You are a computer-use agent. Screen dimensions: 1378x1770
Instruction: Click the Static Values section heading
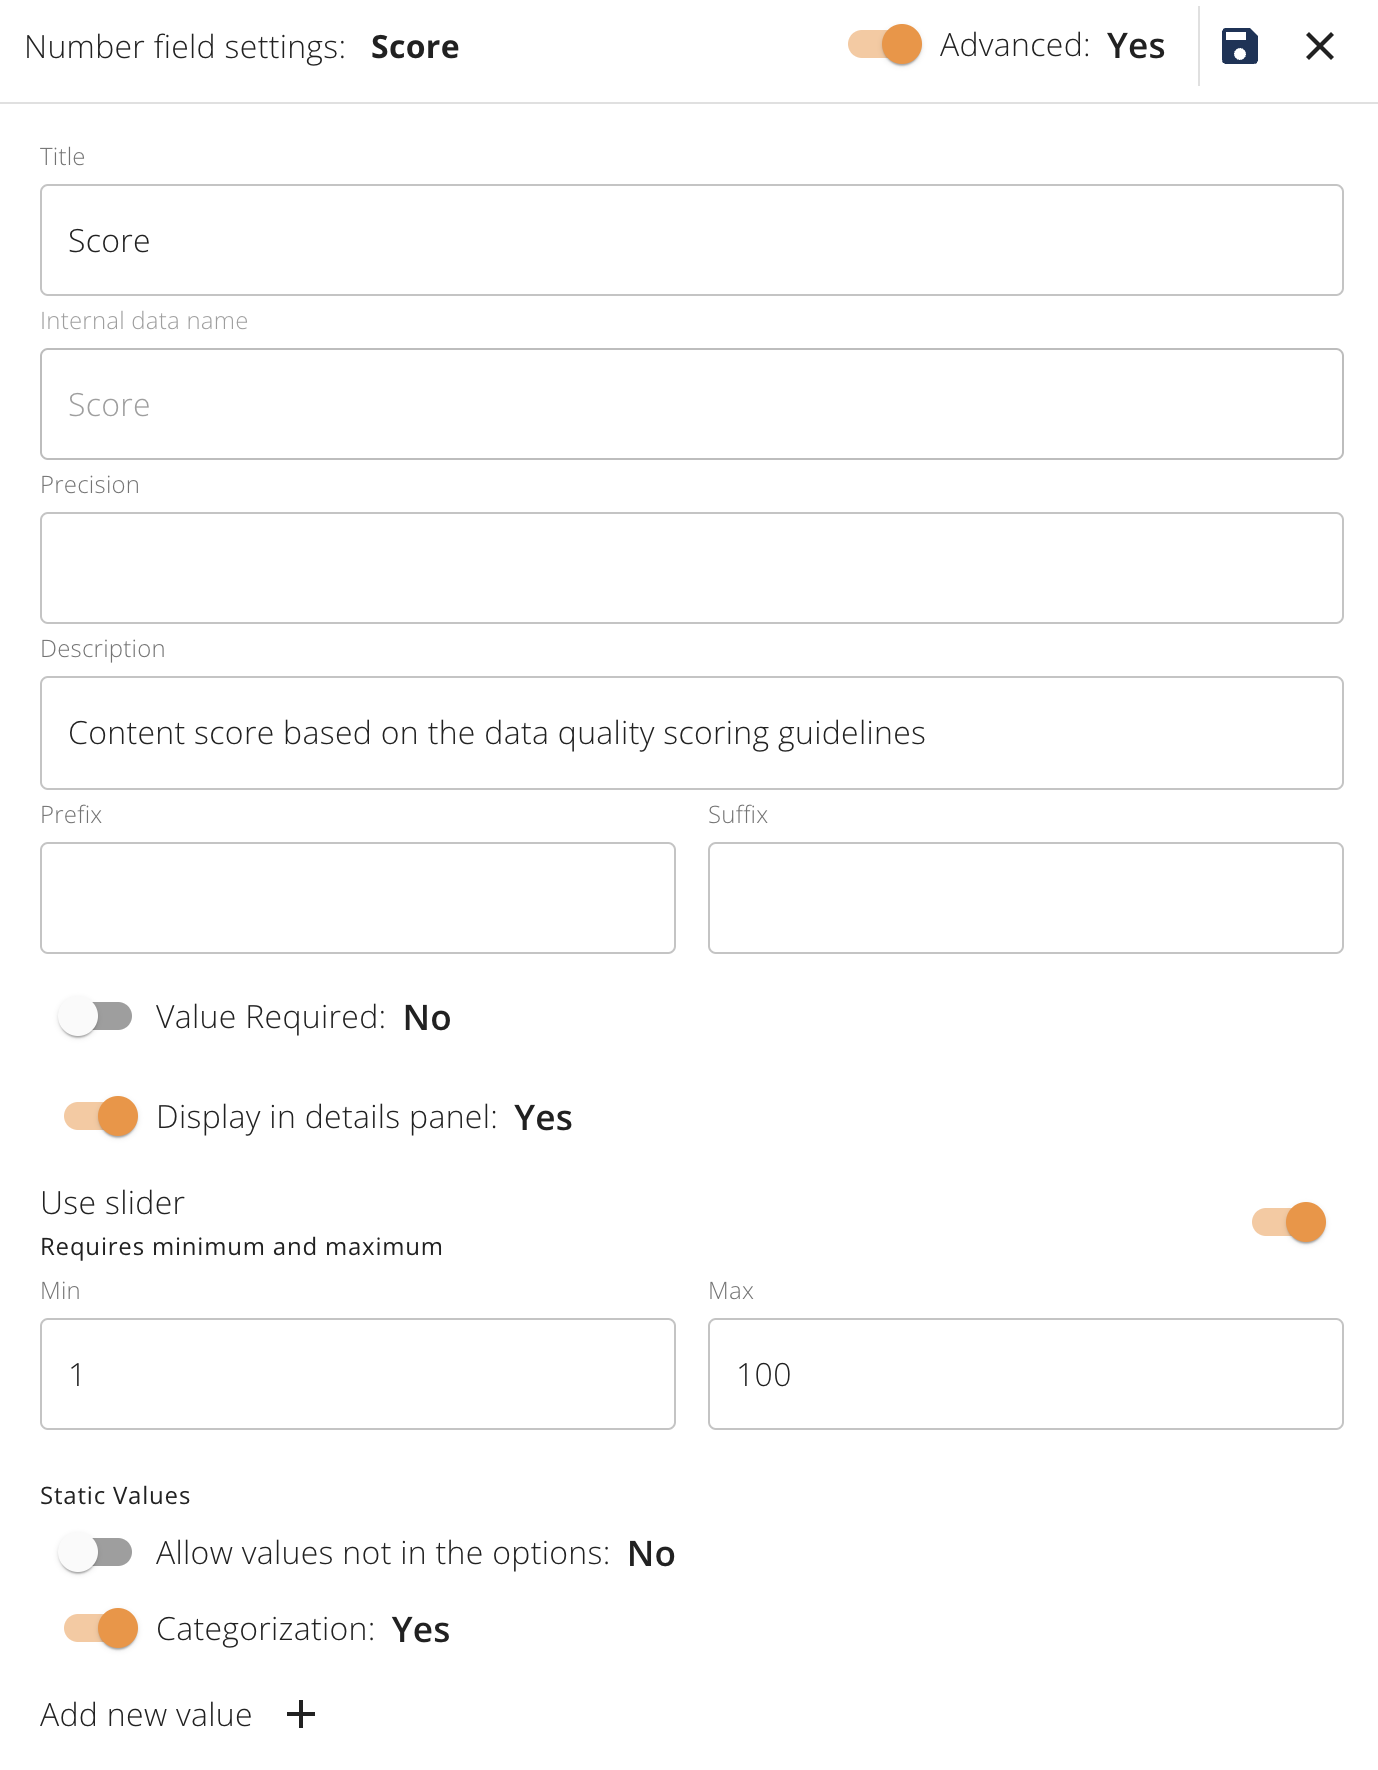tap(115, 1495)
